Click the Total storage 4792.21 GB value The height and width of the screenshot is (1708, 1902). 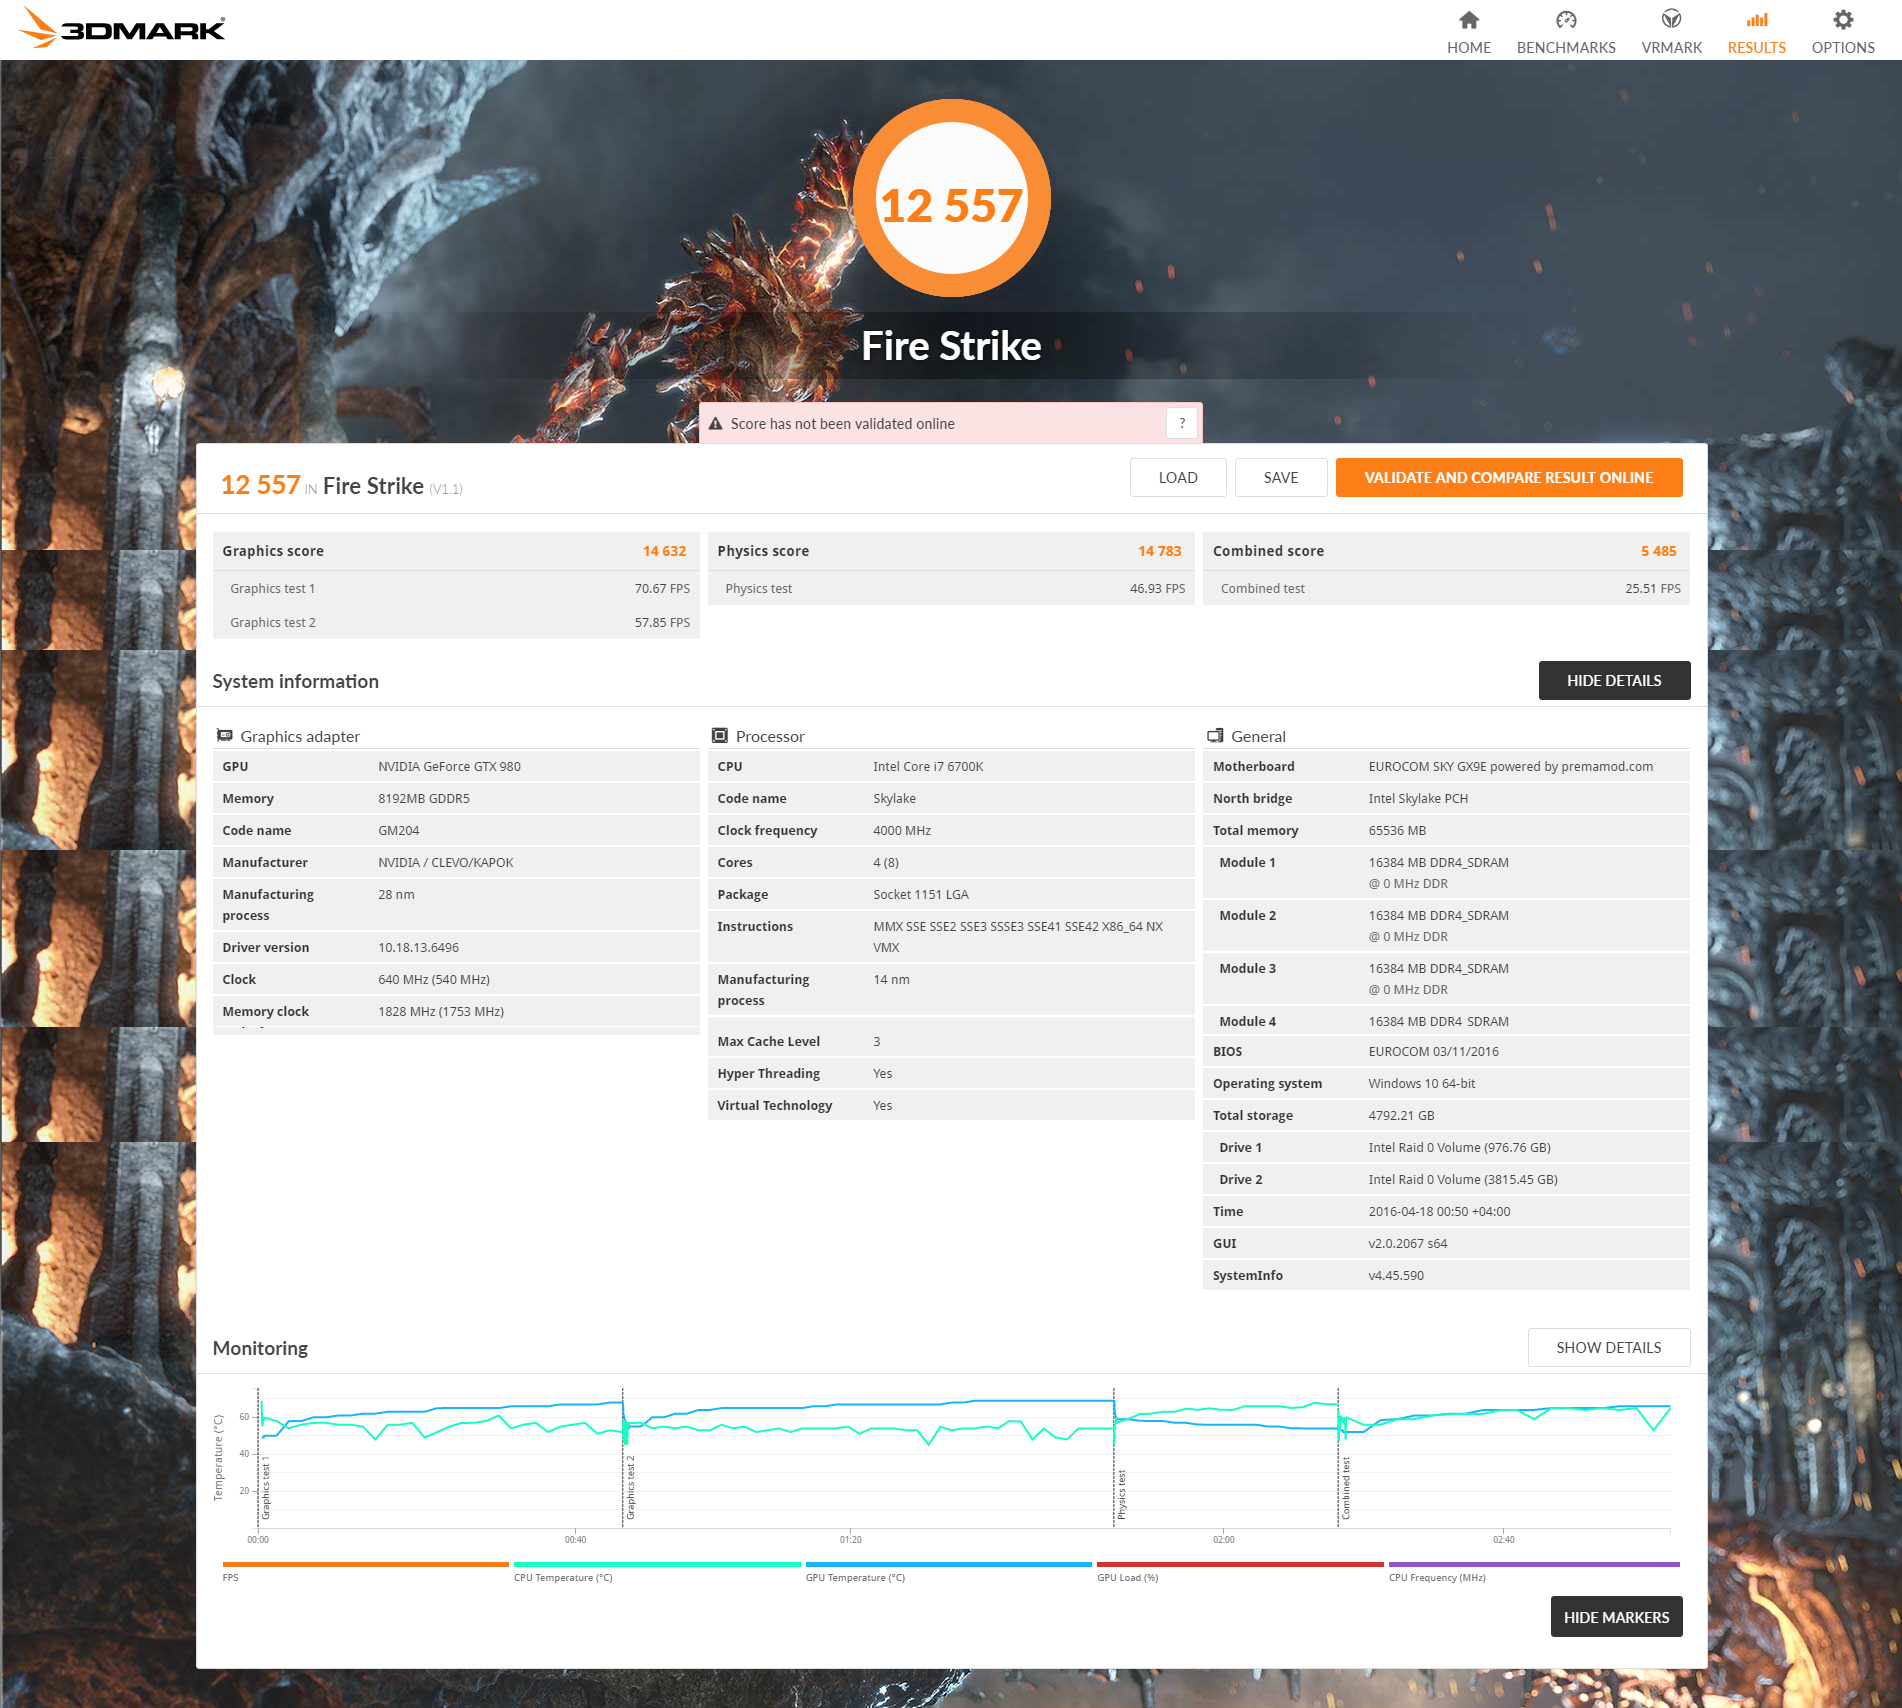(x=1401, y=1115)
